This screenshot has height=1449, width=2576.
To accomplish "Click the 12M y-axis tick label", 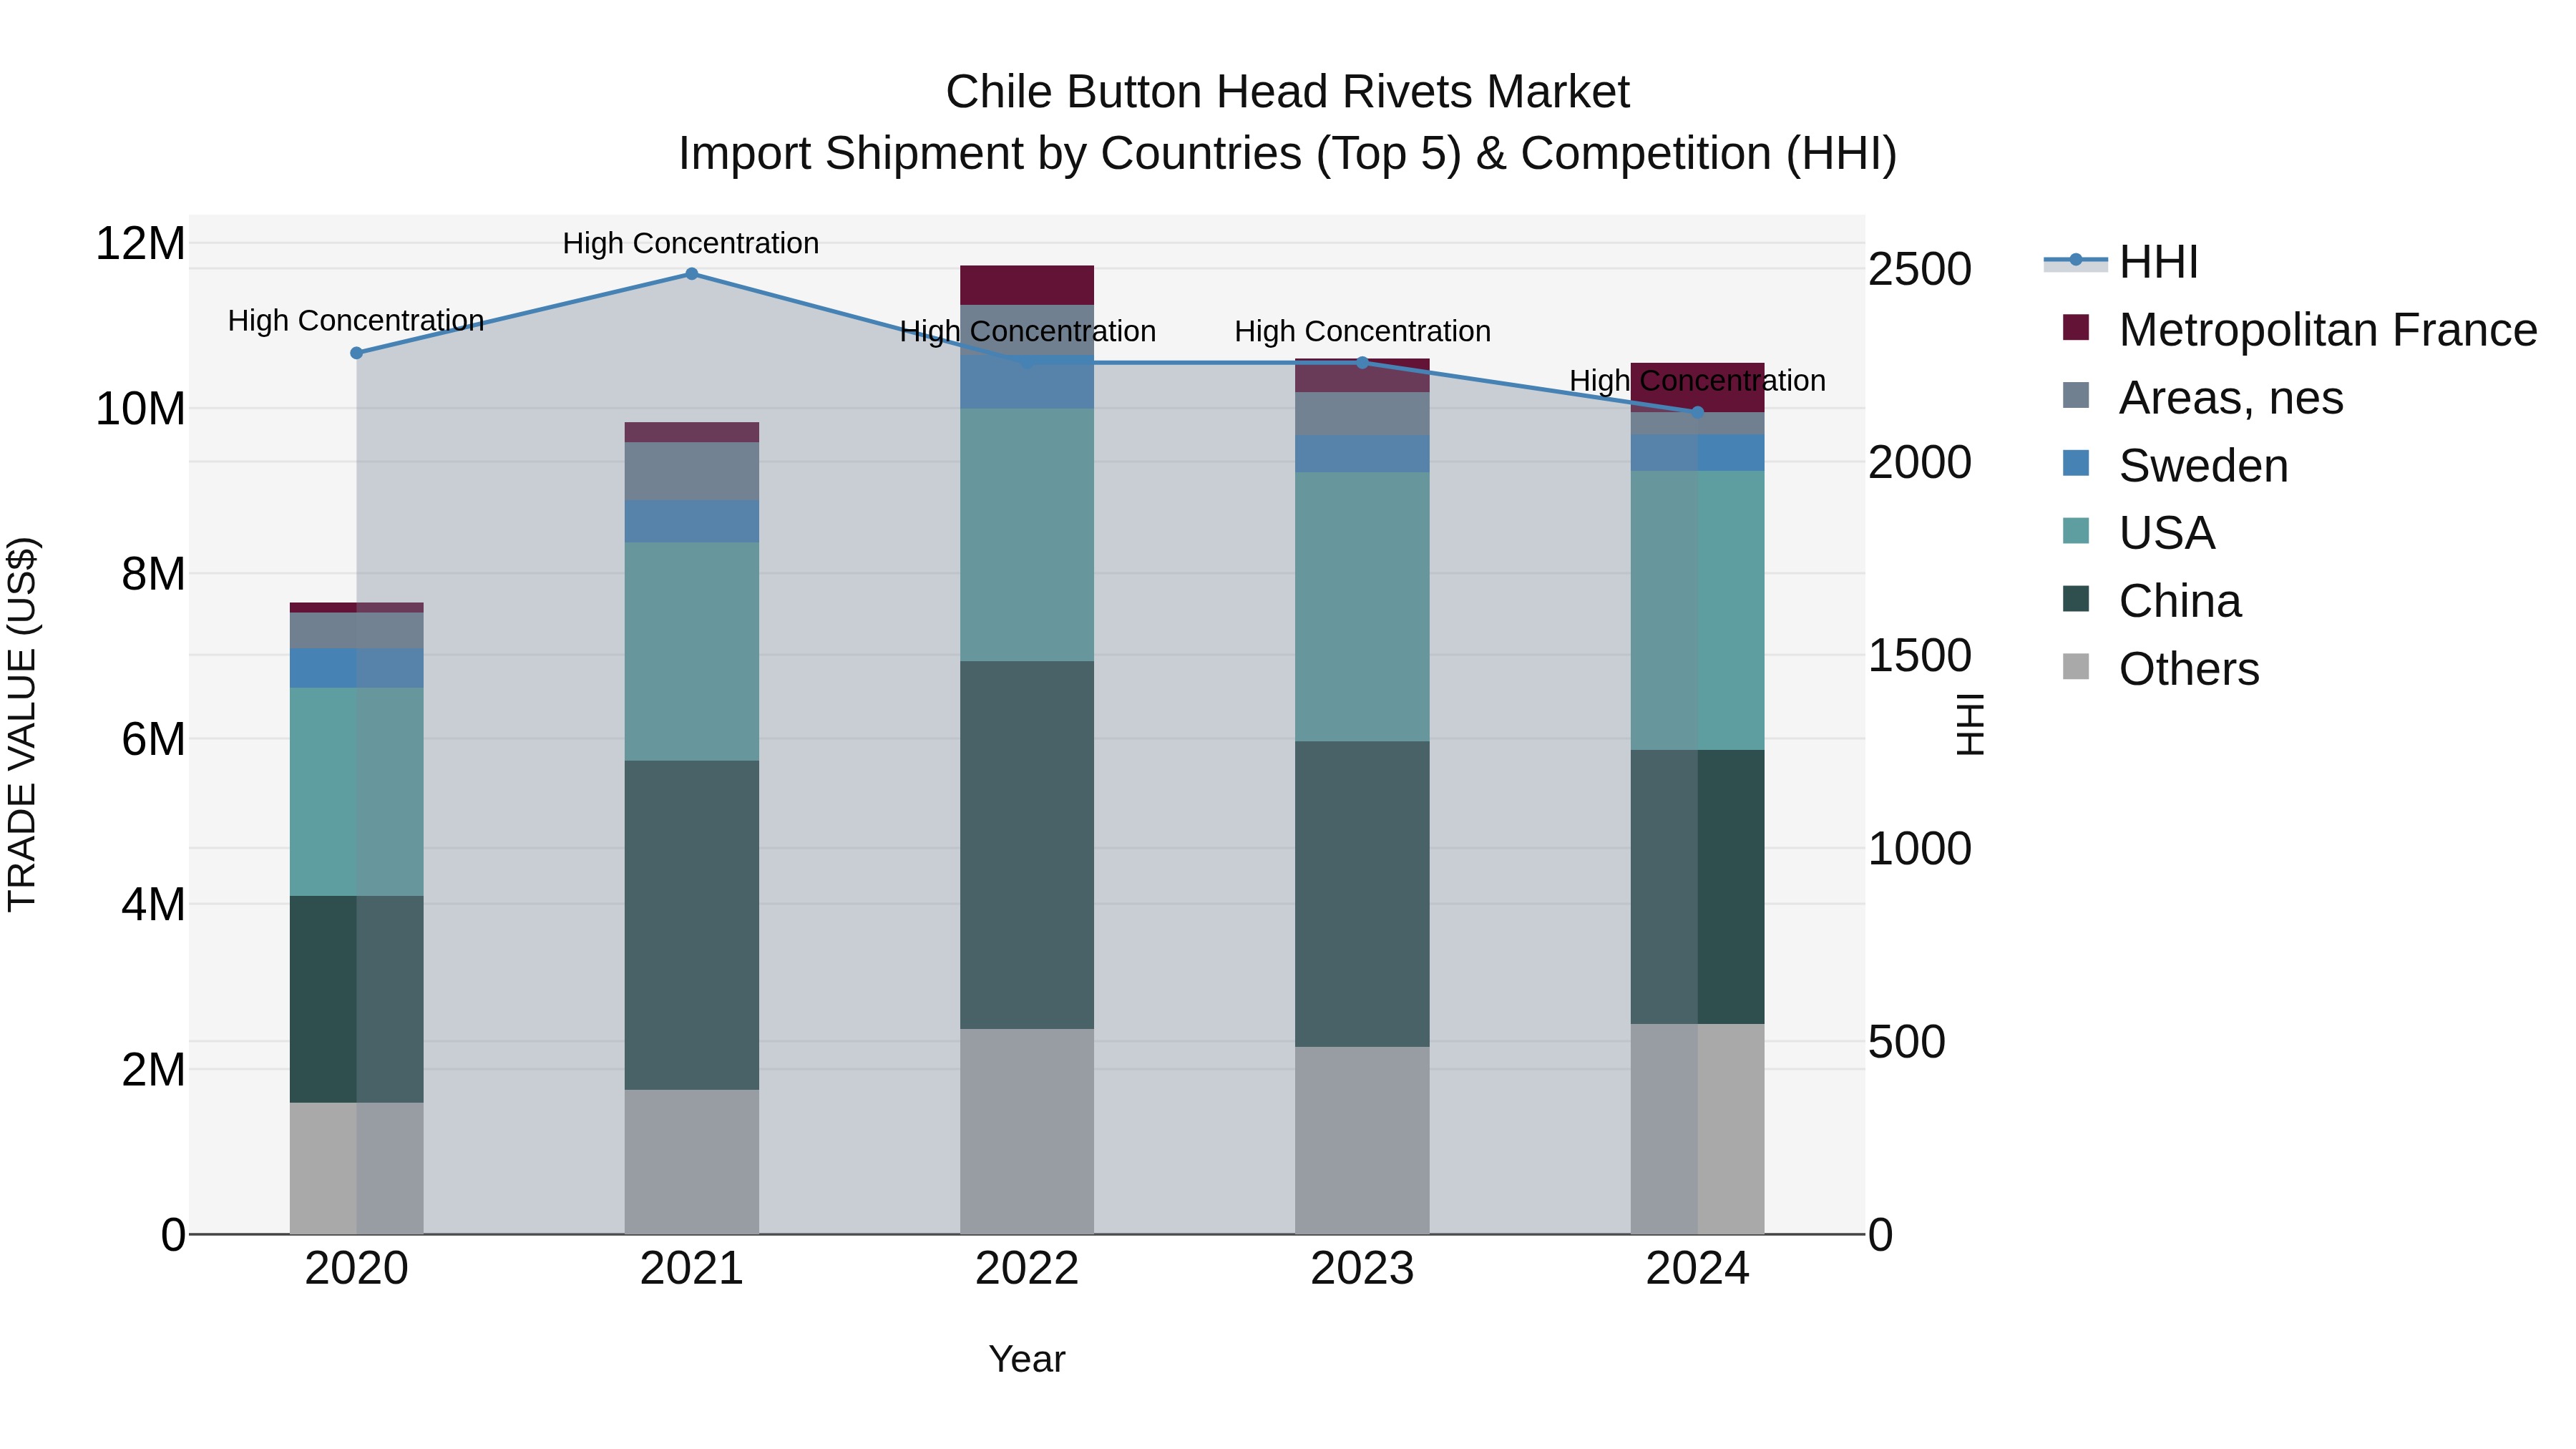I will click(x=140, y=244).
